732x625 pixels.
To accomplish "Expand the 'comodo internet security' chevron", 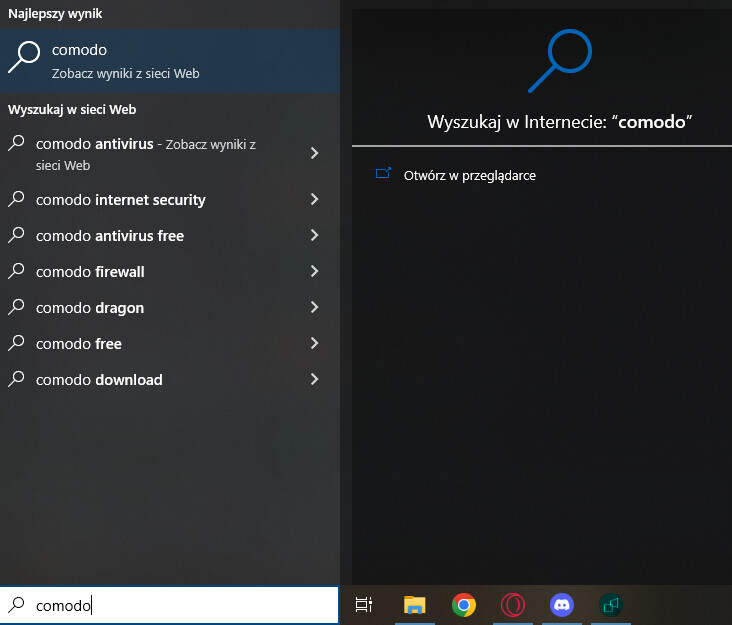I will pos(314,199).
